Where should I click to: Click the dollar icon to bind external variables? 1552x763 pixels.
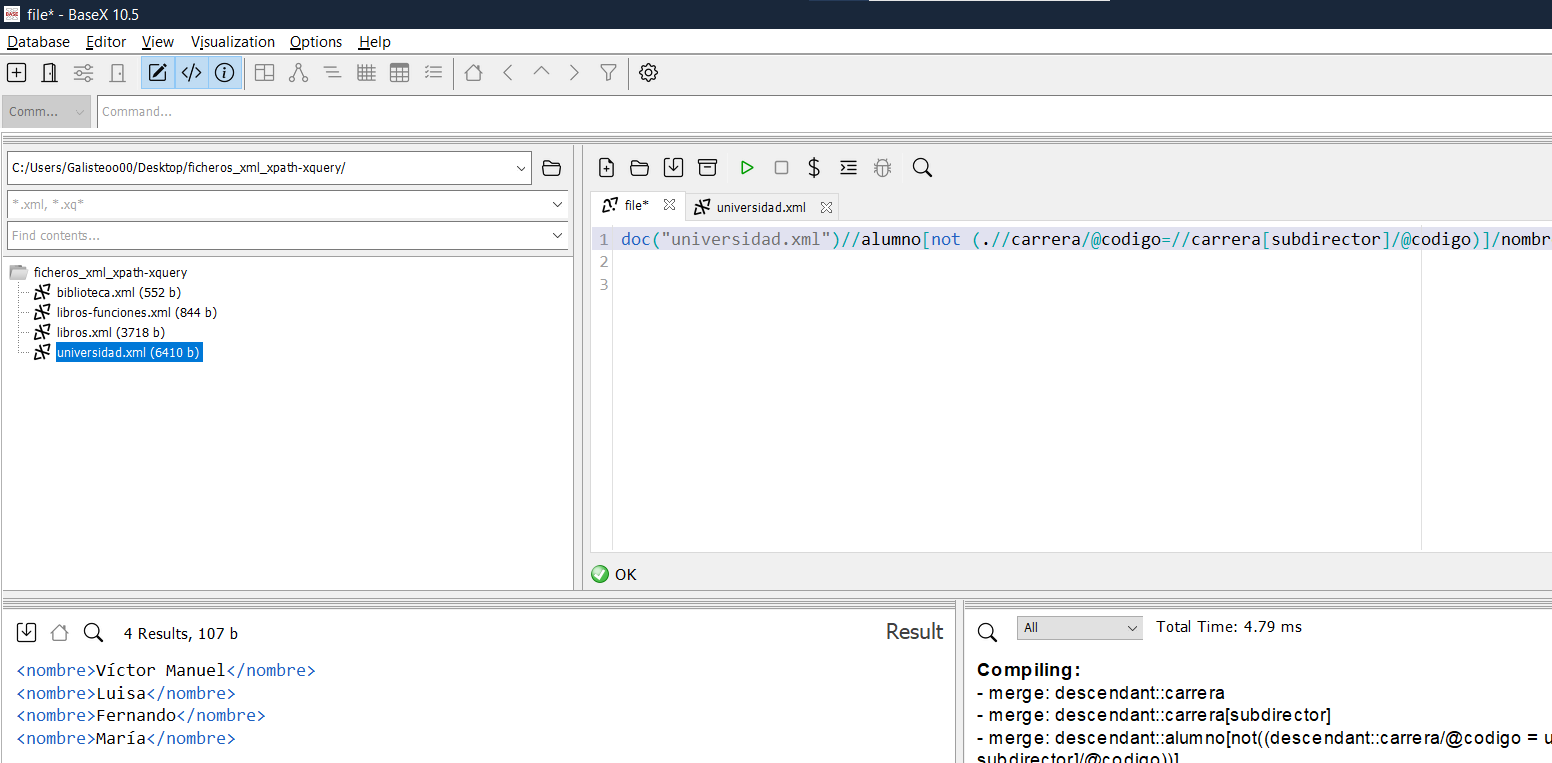coord(814,167)
